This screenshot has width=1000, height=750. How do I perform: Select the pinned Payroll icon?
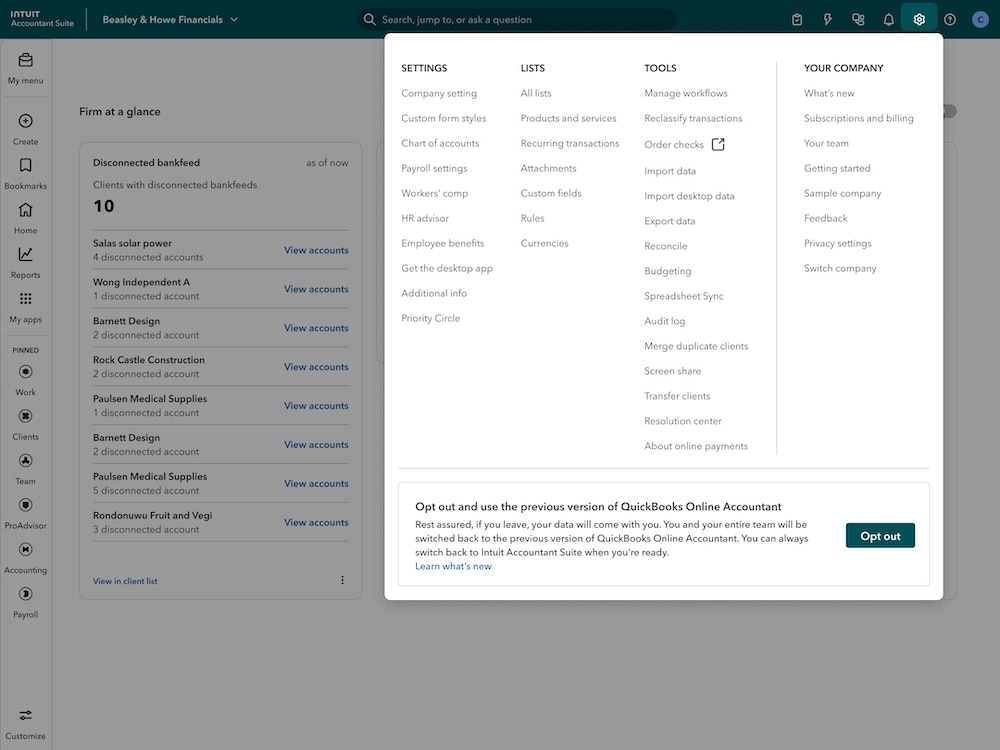pyautogui.click(x=25, y=594)
